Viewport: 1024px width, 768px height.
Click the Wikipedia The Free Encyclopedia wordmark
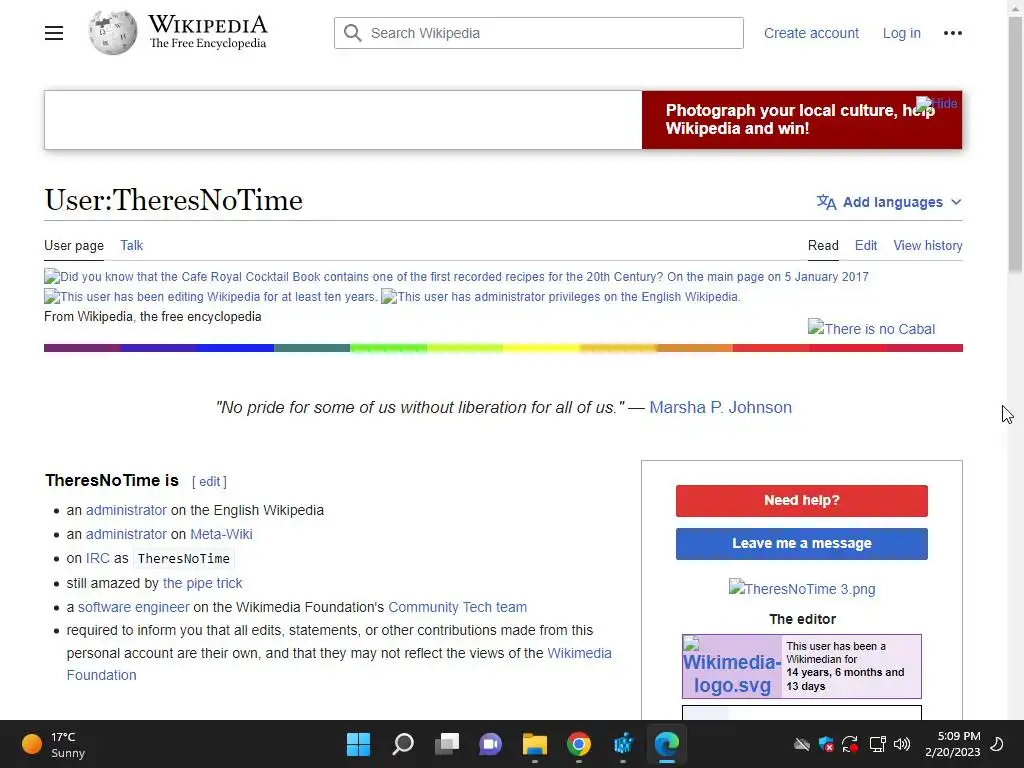pos(208,33)
